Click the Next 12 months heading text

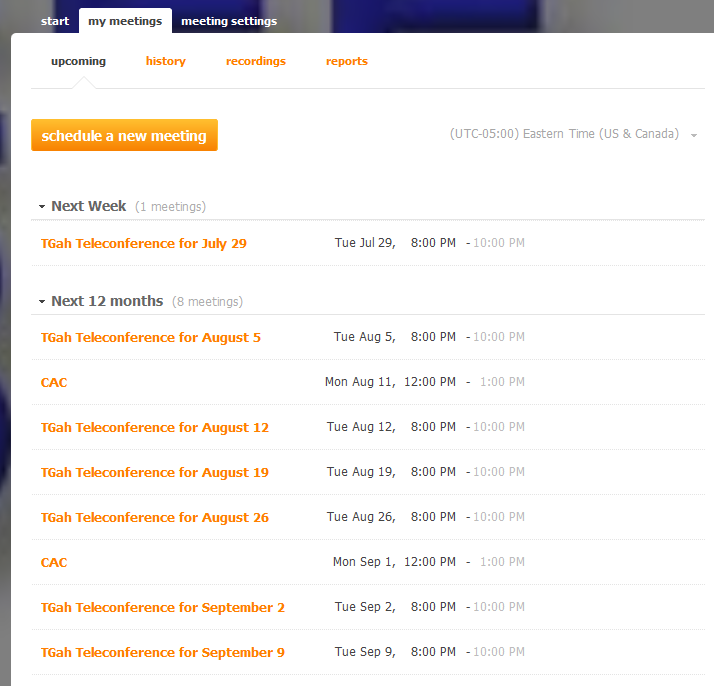point(107,301)
